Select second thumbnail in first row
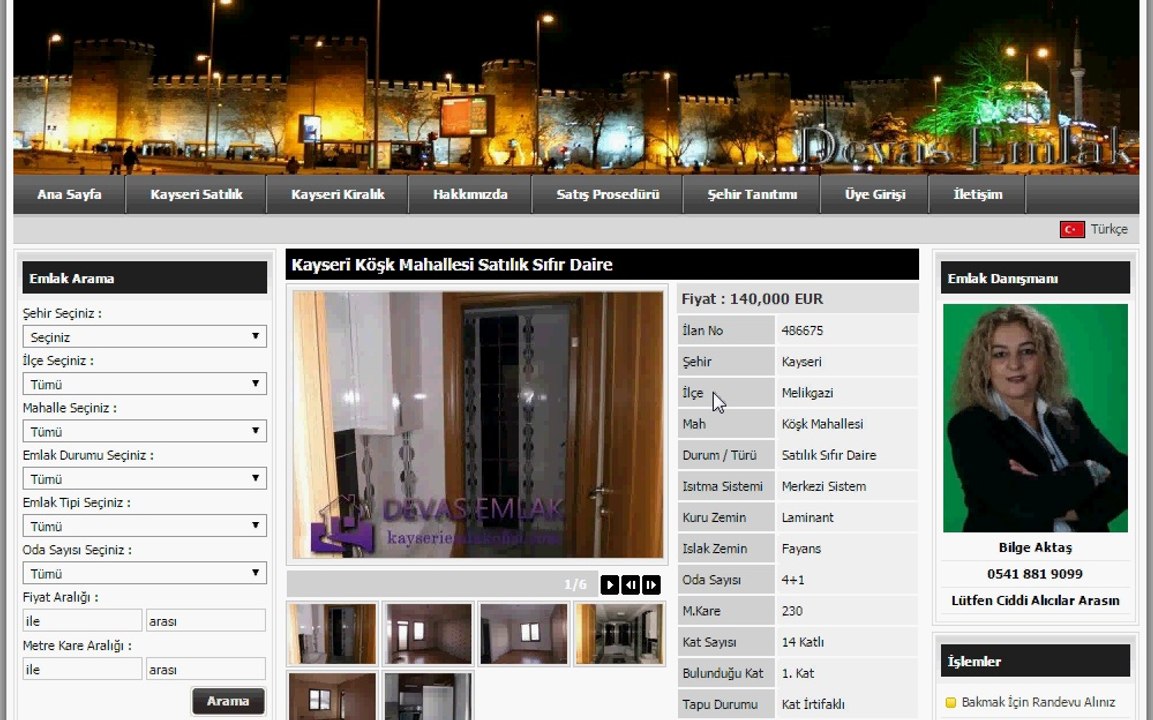The width and height of the screenshot is (1153, 720). (427, 634)
